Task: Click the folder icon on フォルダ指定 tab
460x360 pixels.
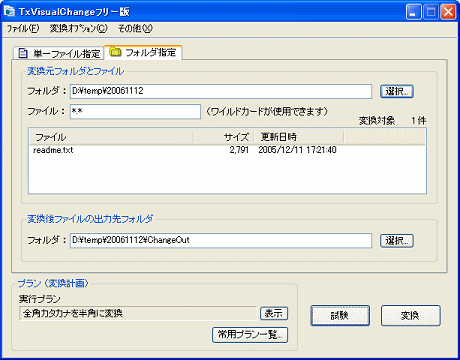Action: (115, 52)
